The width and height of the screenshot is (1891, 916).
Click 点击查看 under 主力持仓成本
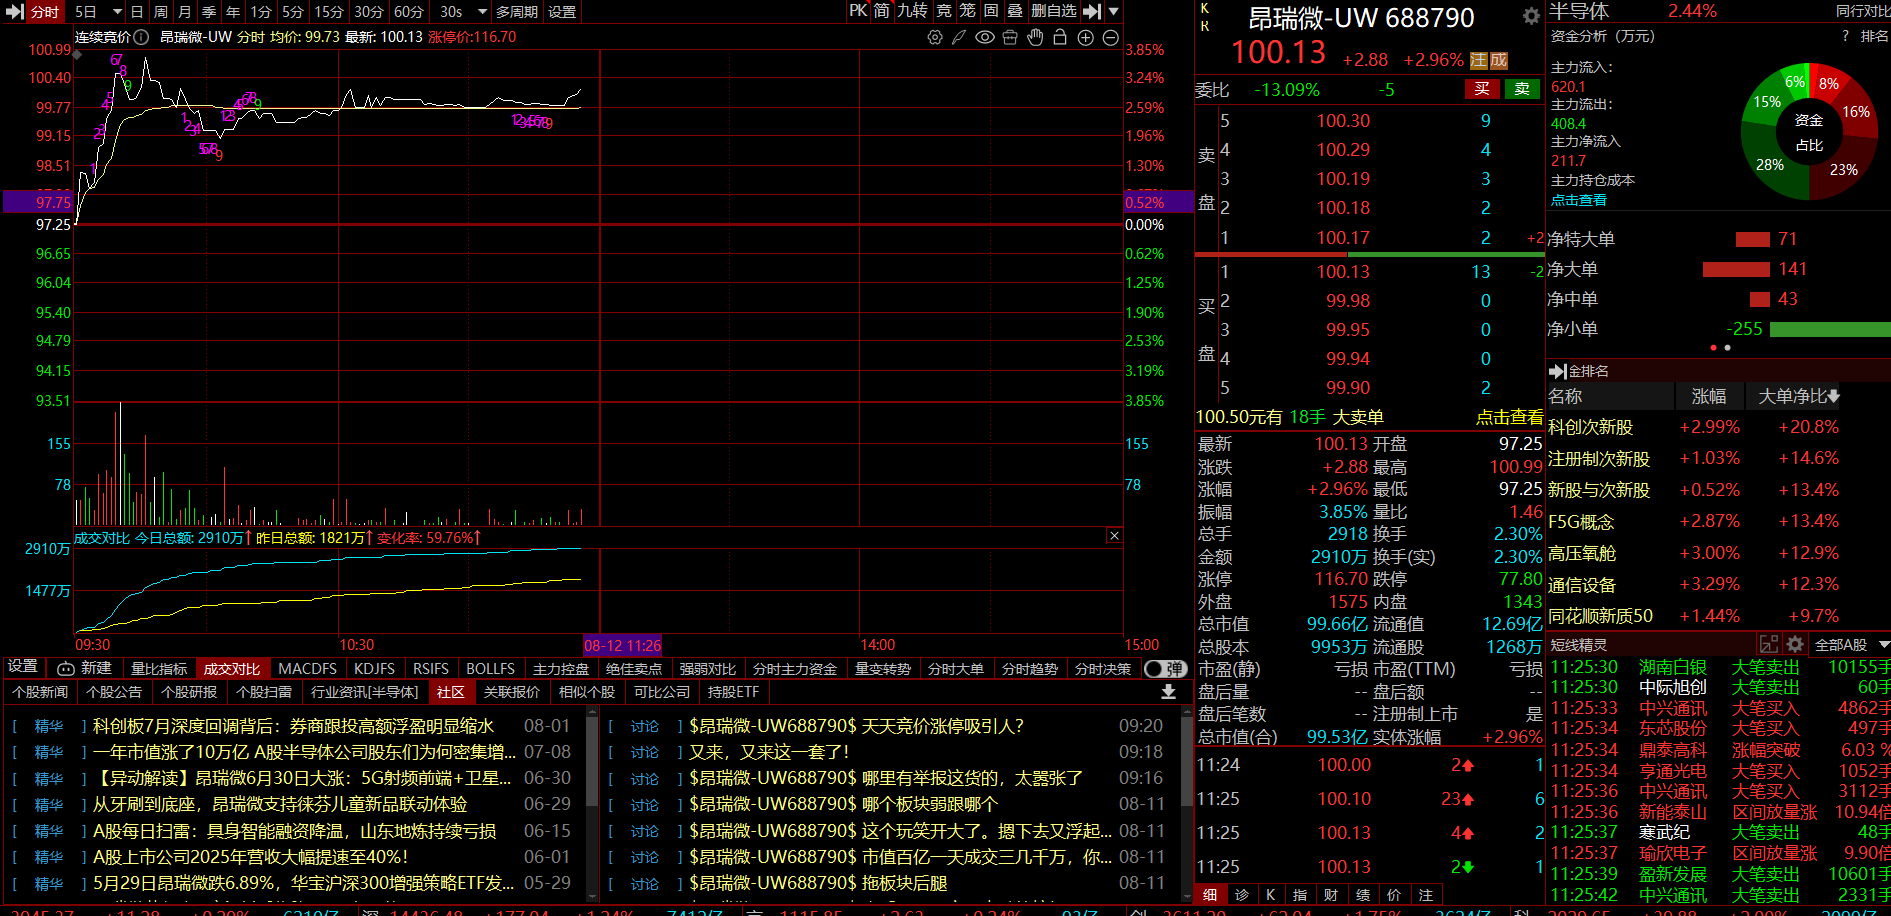click(x=1578, y=200)
